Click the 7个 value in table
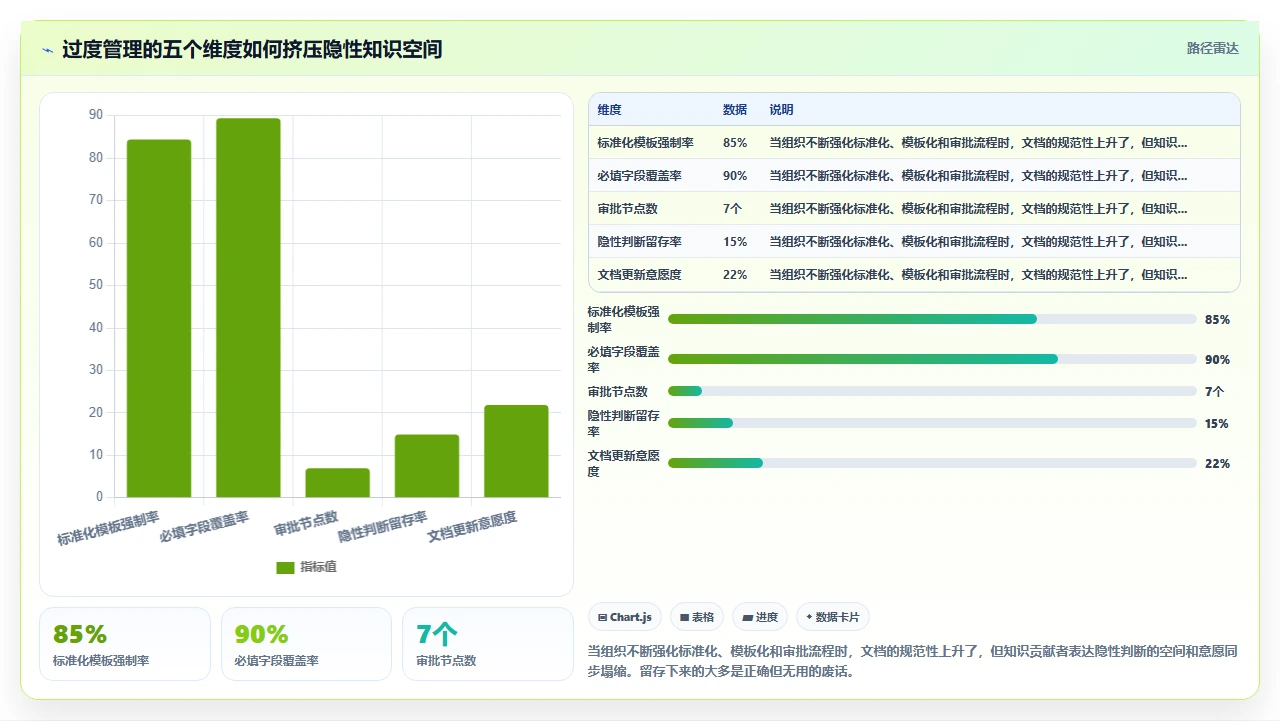 pyautogui.click(x=732, y=209)
